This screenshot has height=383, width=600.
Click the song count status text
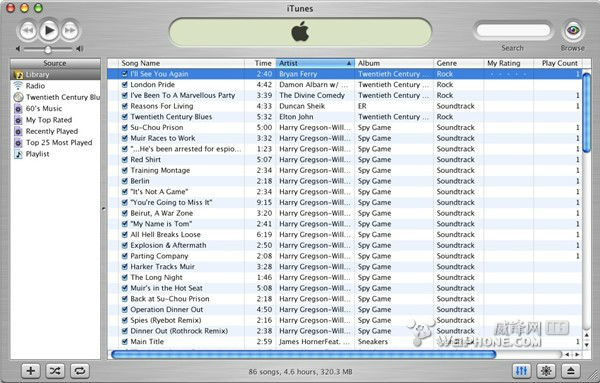point(300,372)
